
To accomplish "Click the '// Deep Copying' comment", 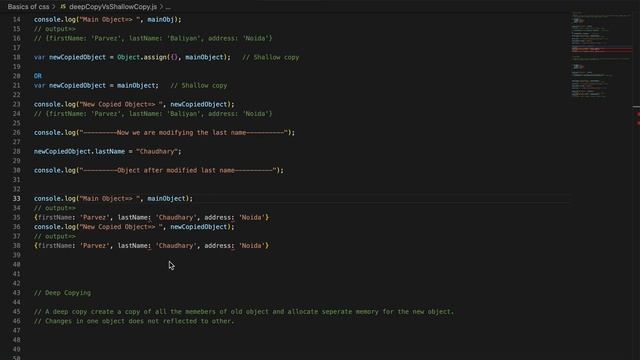I will [x=62, y=293].
